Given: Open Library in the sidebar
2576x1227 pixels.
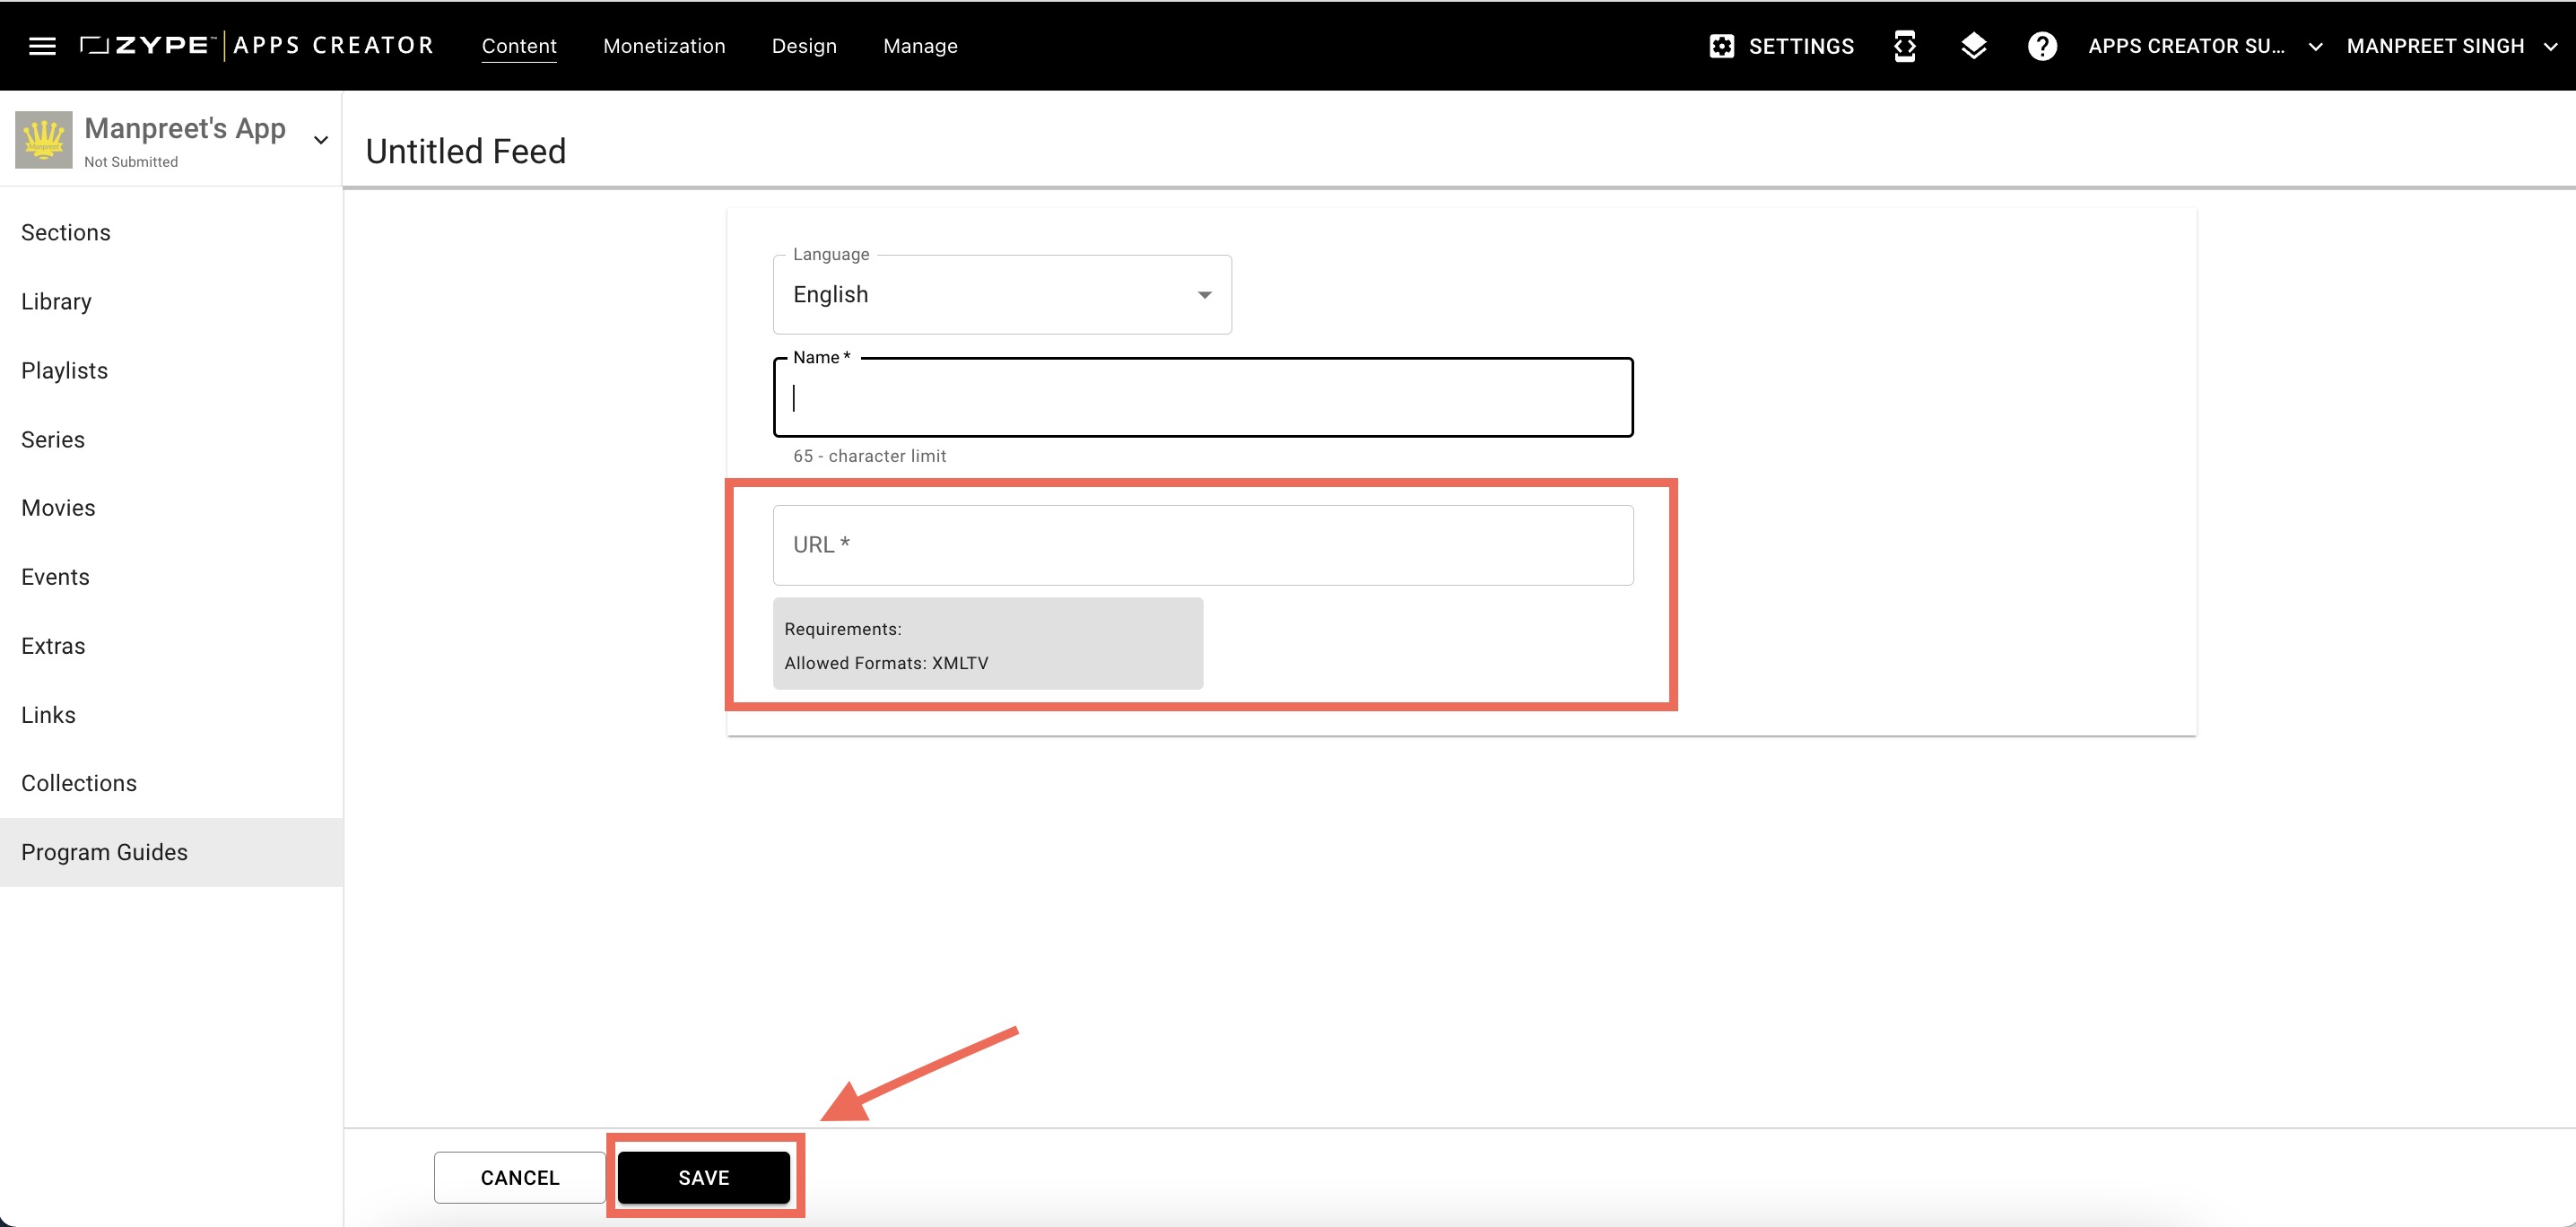Looking at the screenshot, I should click(x=171, y=302).
